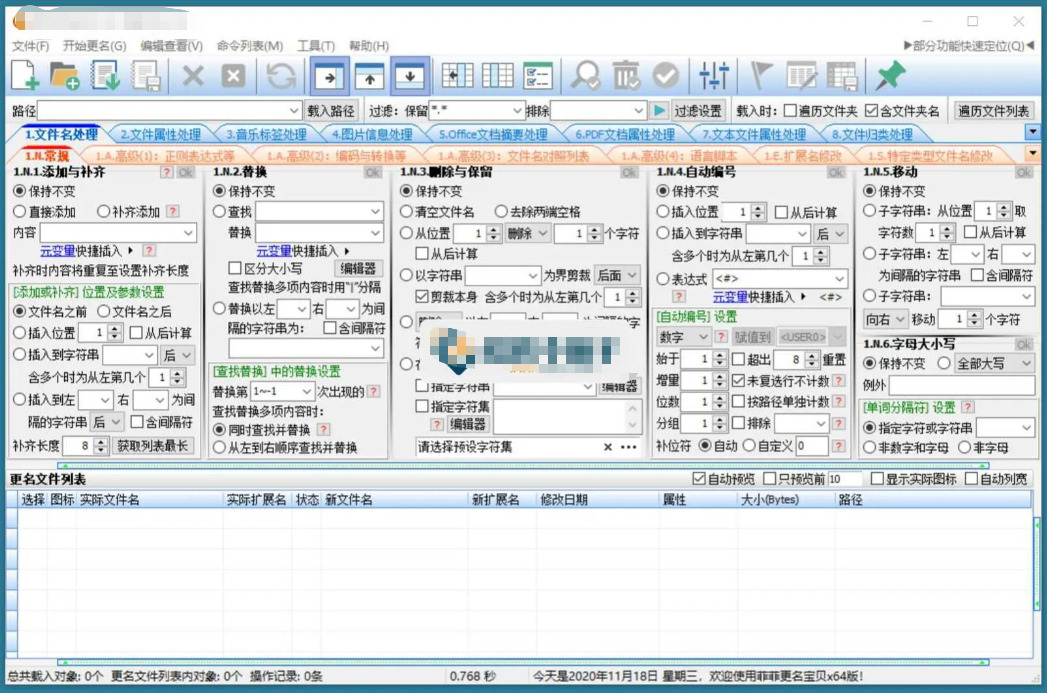Image resolution: width=1047 pixels, height=693 pixels.
Task: Click the trash bin toolbar icon
Action: click(625, 76)
